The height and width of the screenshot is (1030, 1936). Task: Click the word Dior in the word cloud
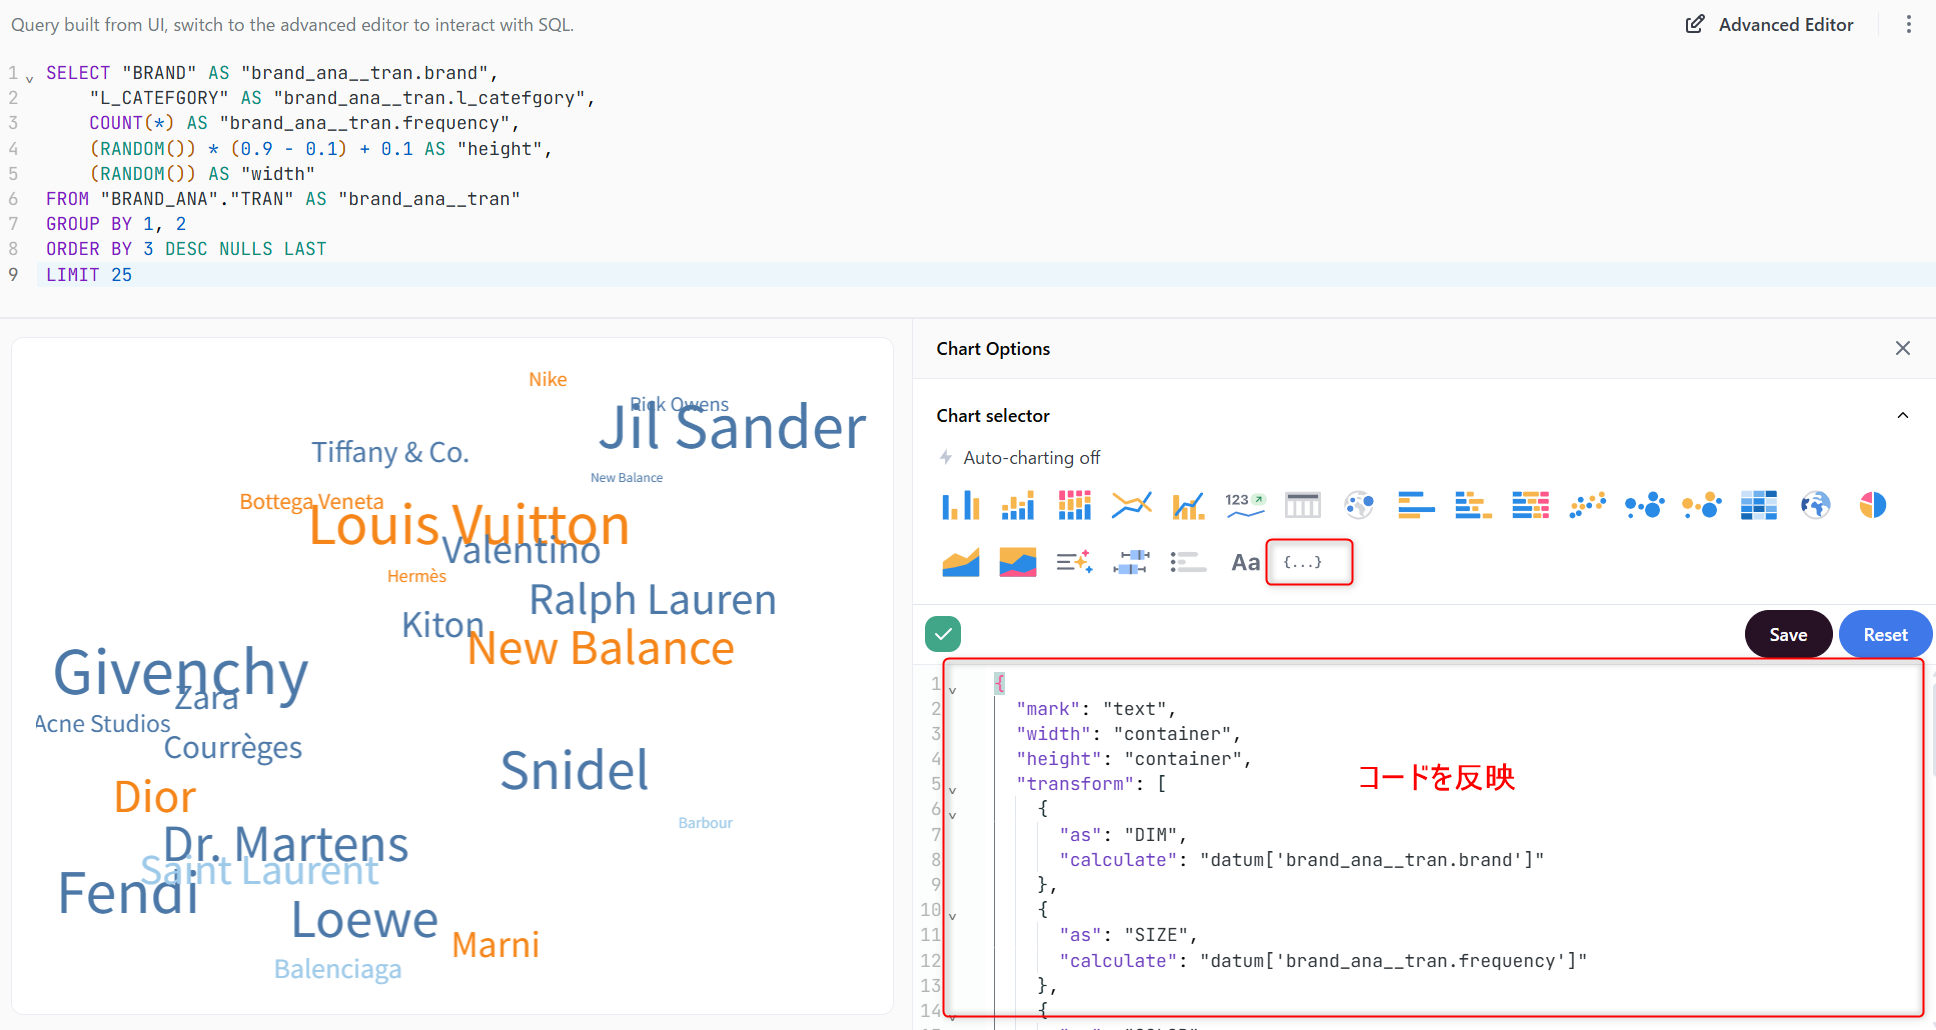(155, 797)
